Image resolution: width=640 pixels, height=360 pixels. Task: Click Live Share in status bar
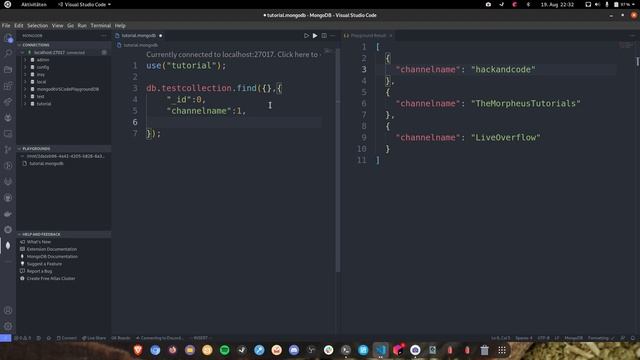(94, 338)
